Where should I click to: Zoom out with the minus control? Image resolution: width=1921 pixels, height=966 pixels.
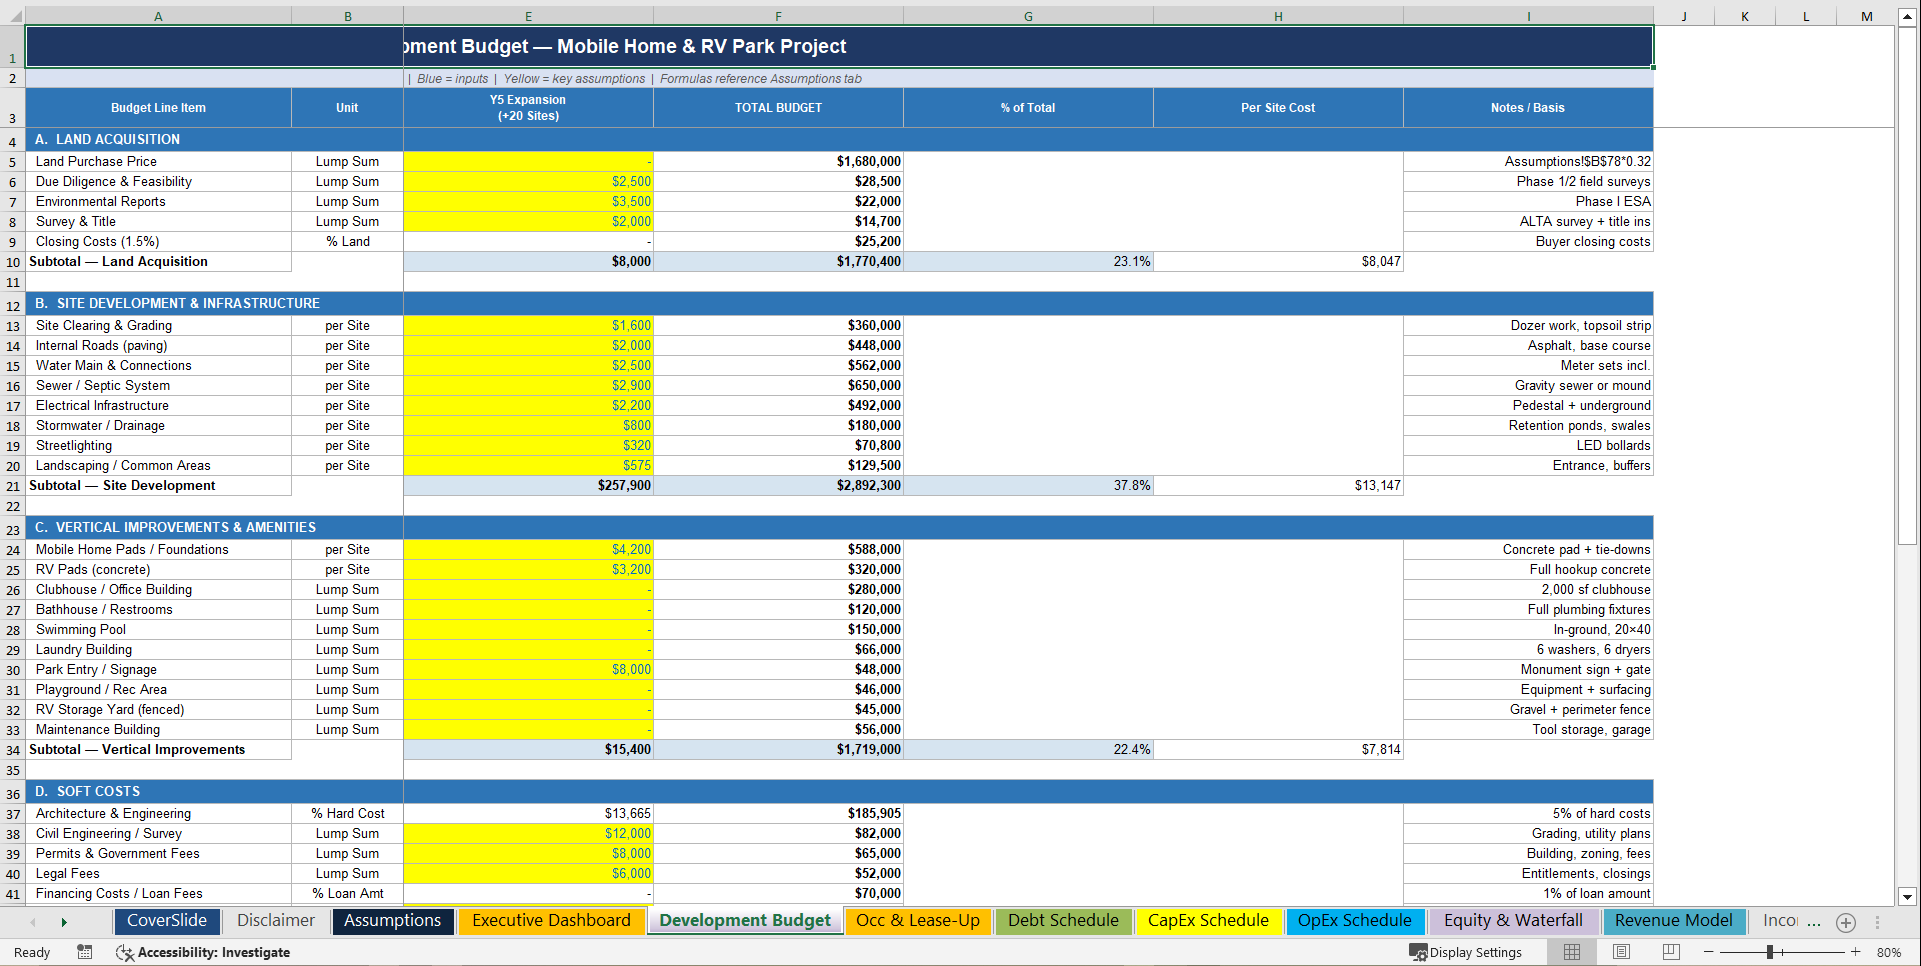[1709, 952]
